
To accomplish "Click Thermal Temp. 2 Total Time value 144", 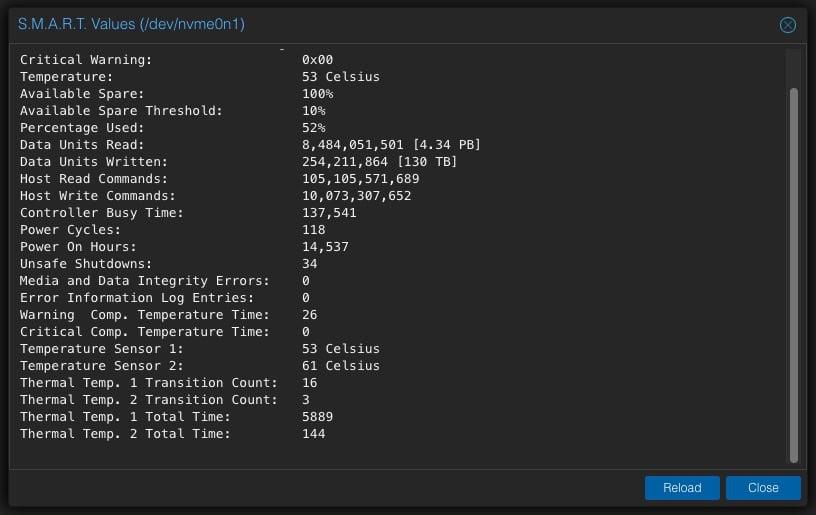I will click(314, 434).
